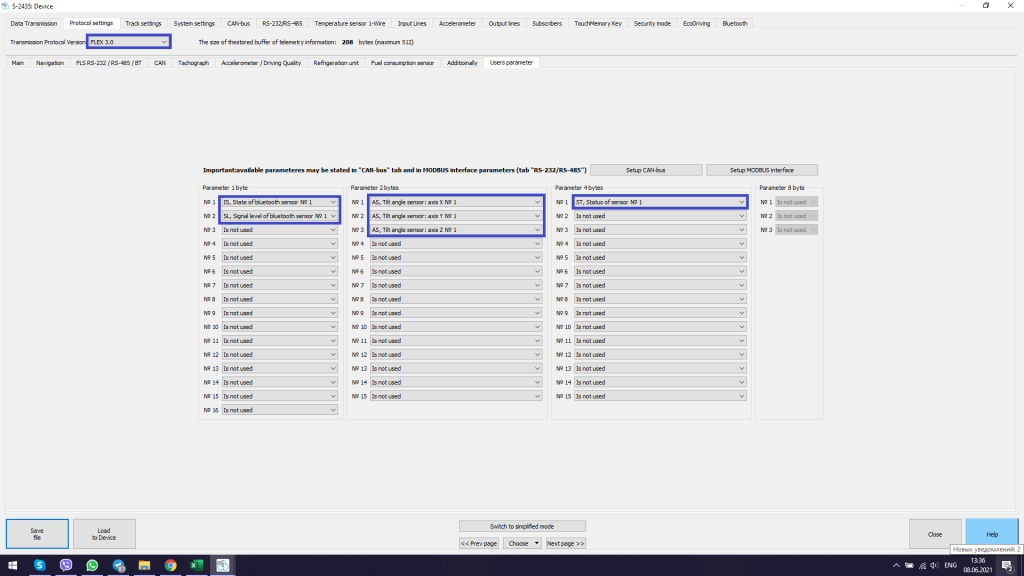This screenshot has height=576, width=1024.
Task: Launch WhatsApp from the taskbar
Action: 92,566
